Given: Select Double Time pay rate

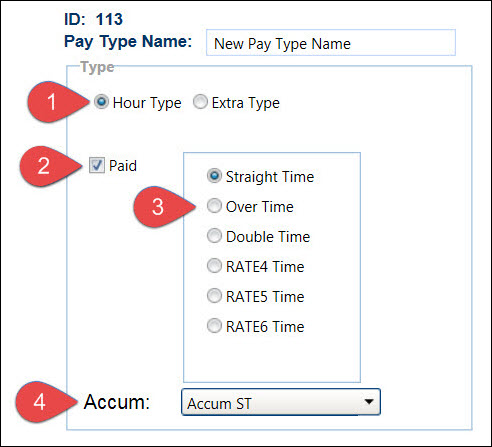Looking at the screenshot, I should pos(214,236).
